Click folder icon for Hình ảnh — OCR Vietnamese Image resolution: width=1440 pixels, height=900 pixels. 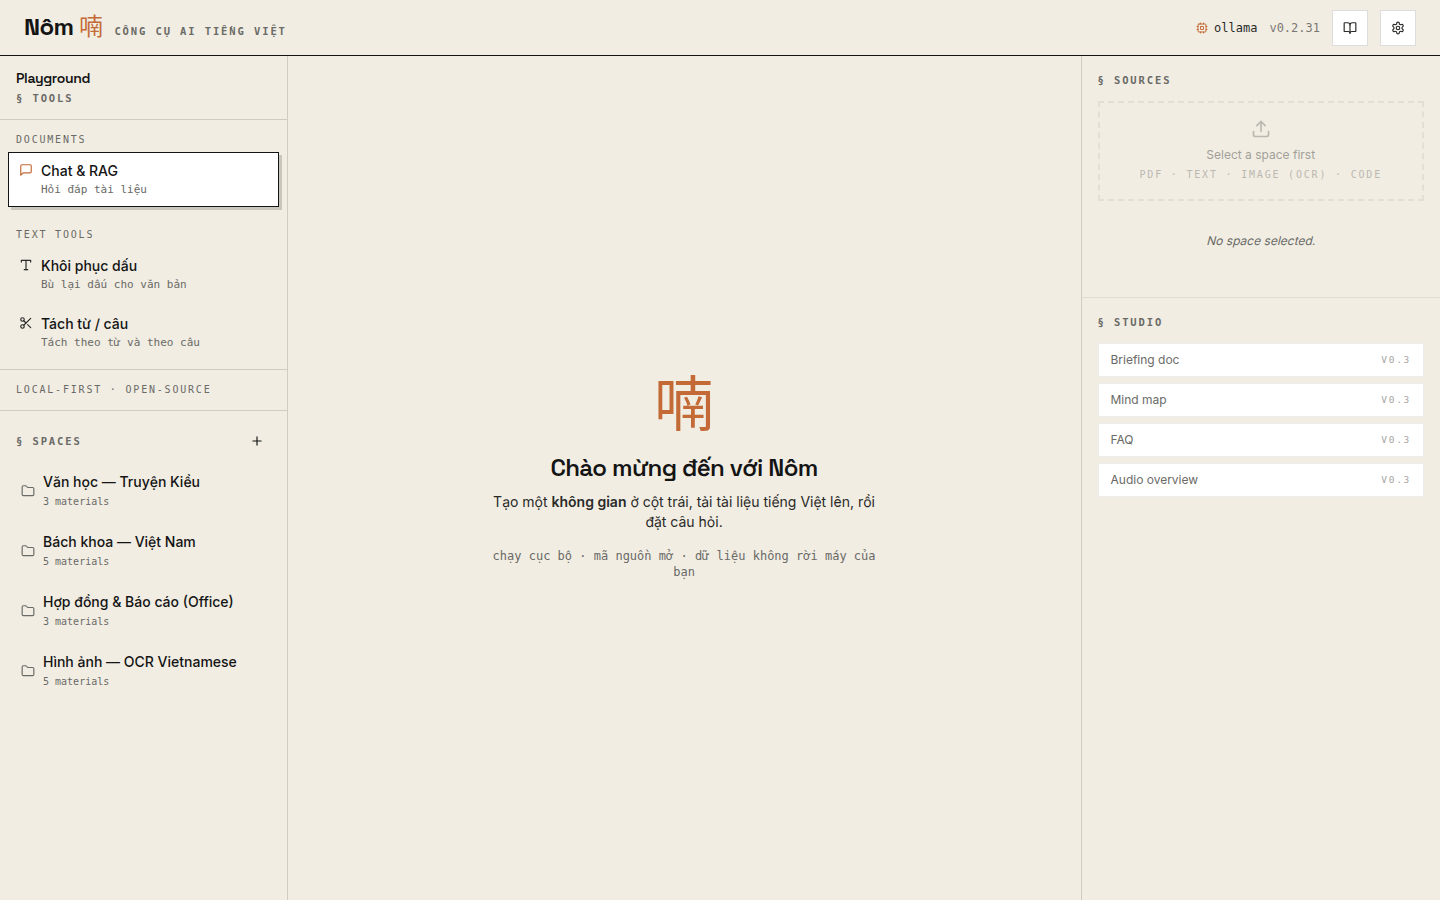pos(28,671)
